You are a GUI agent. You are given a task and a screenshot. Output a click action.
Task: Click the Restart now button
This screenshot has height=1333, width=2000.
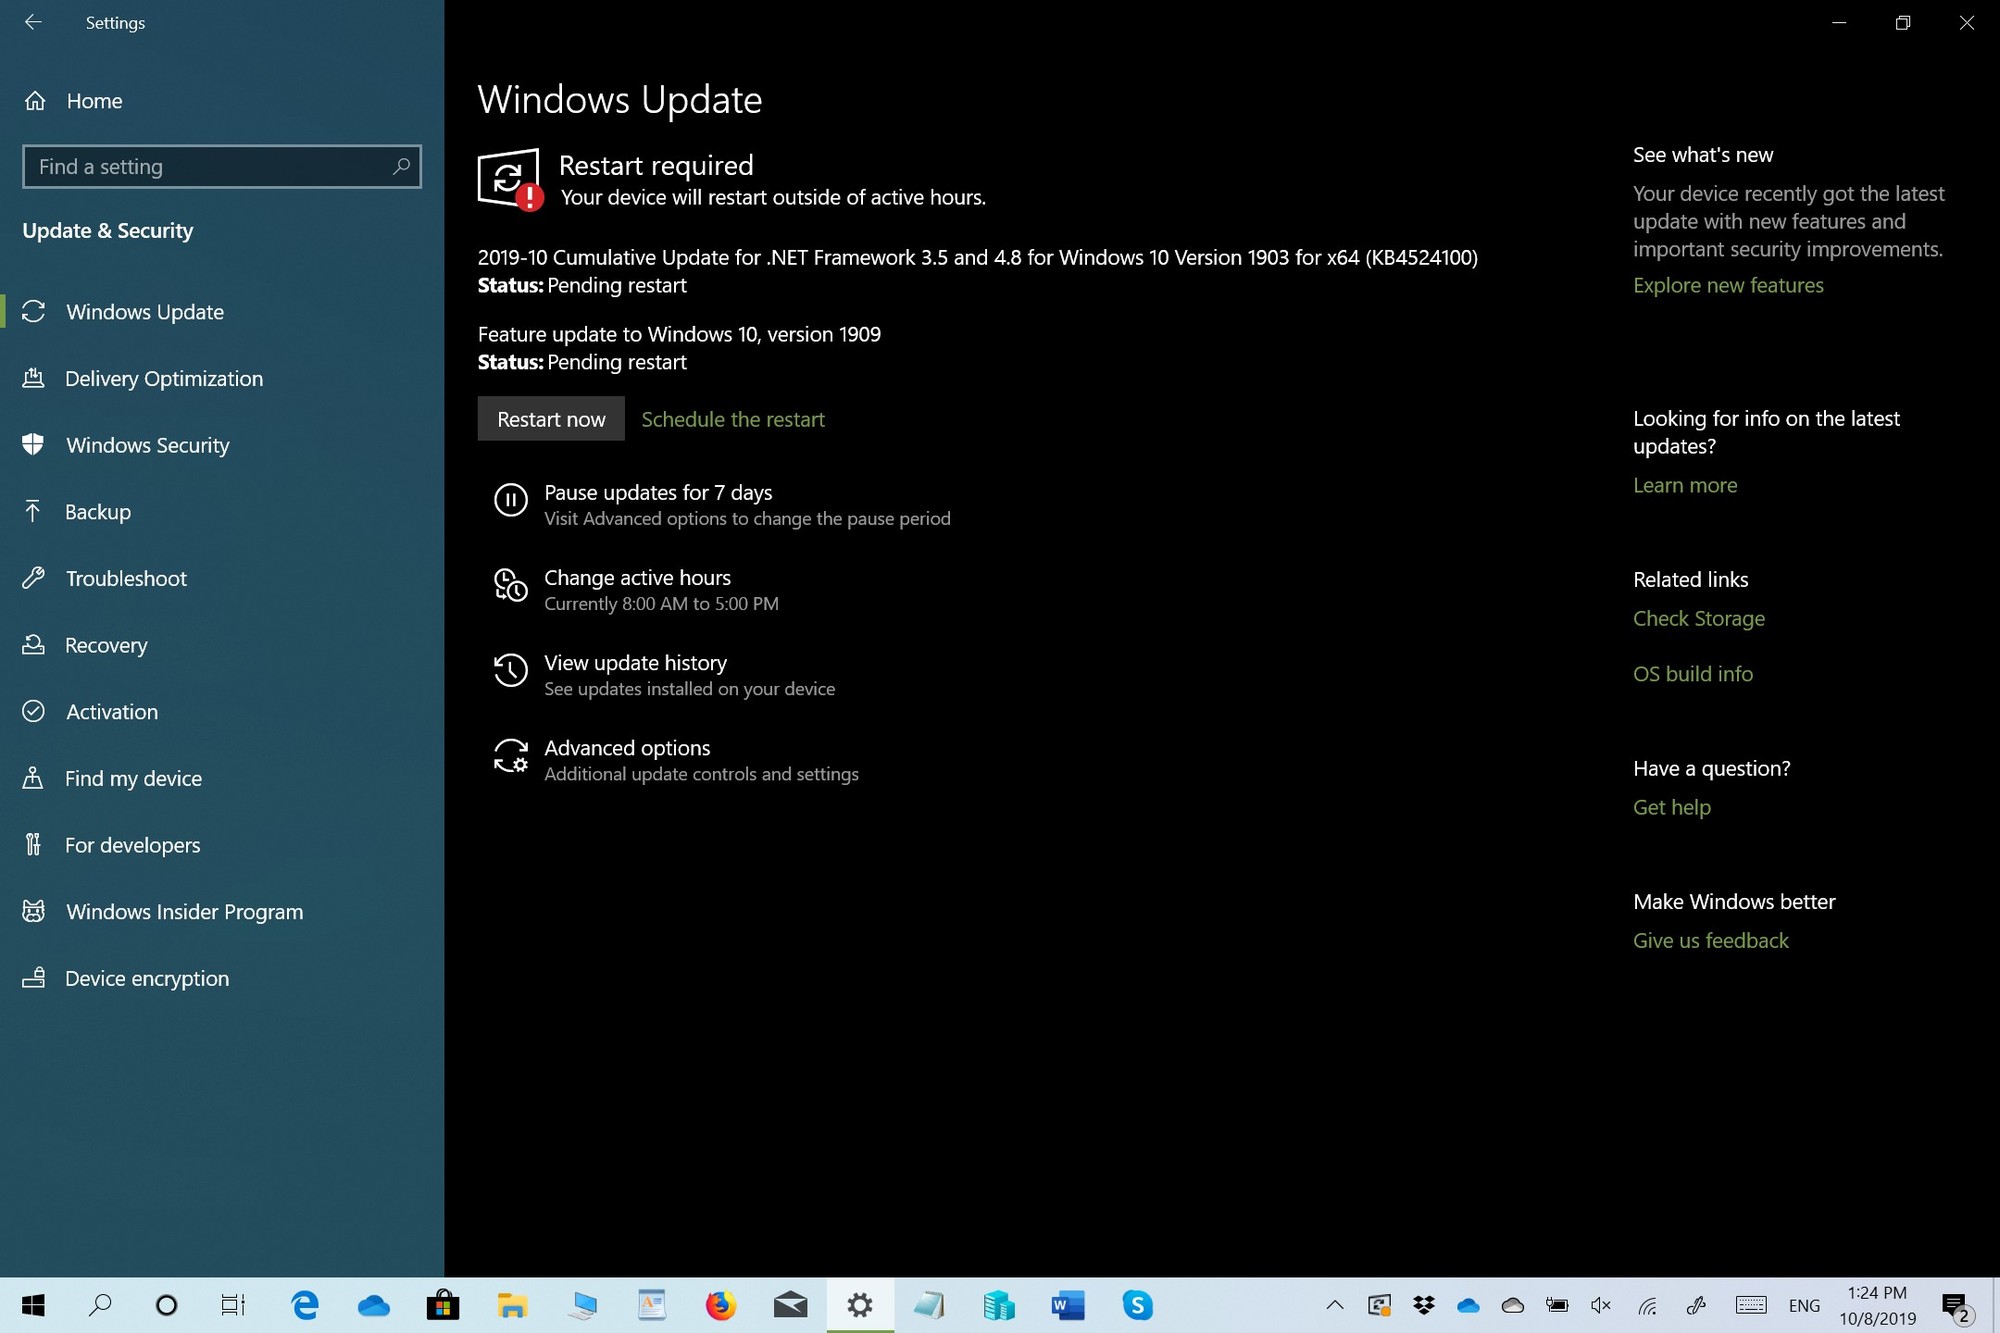pos(551,419)
